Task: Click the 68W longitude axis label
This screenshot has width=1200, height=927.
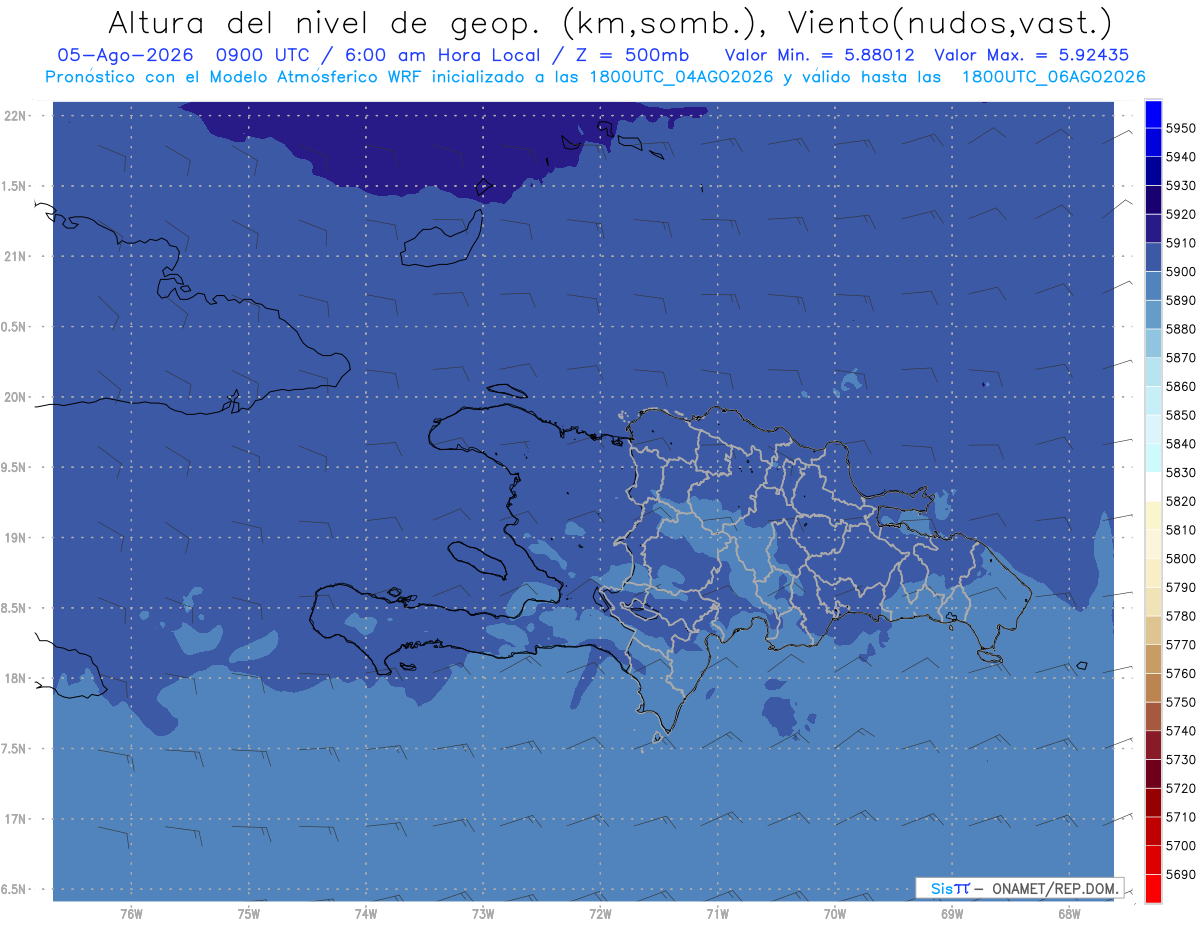Action: click(x=1068, y=913)
